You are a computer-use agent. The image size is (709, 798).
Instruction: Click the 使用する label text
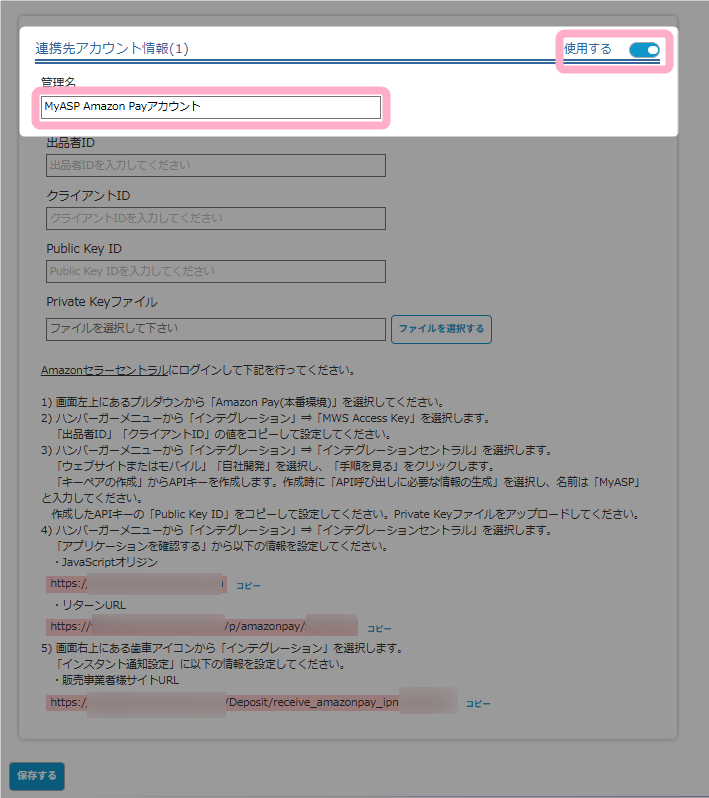(588, 49)
